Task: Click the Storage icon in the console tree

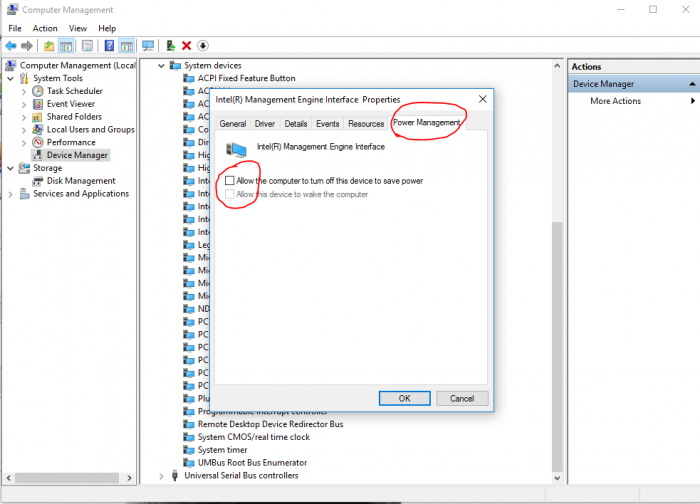Action: pyautogui.click(x=24, y=168)
